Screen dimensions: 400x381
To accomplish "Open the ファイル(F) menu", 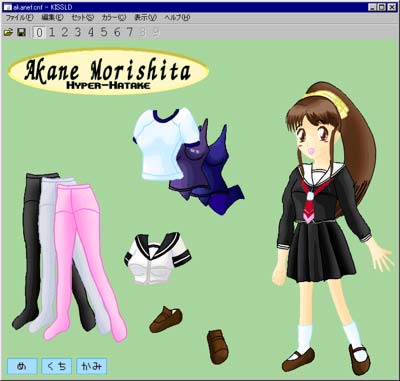I will point(19,18).
